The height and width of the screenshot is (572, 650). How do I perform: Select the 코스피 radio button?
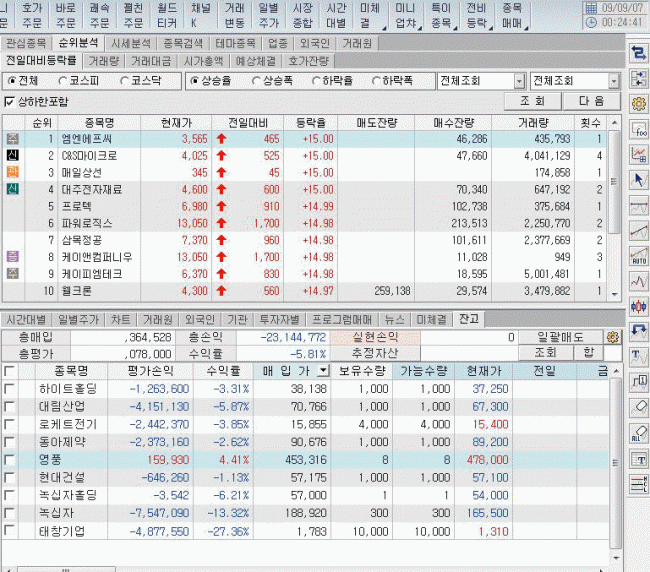coord(64,80)
